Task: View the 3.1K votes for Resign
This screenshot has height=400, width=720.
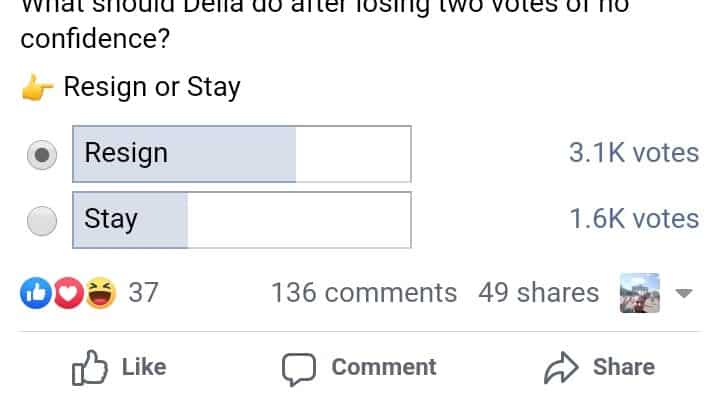Action: coord(633,153)
